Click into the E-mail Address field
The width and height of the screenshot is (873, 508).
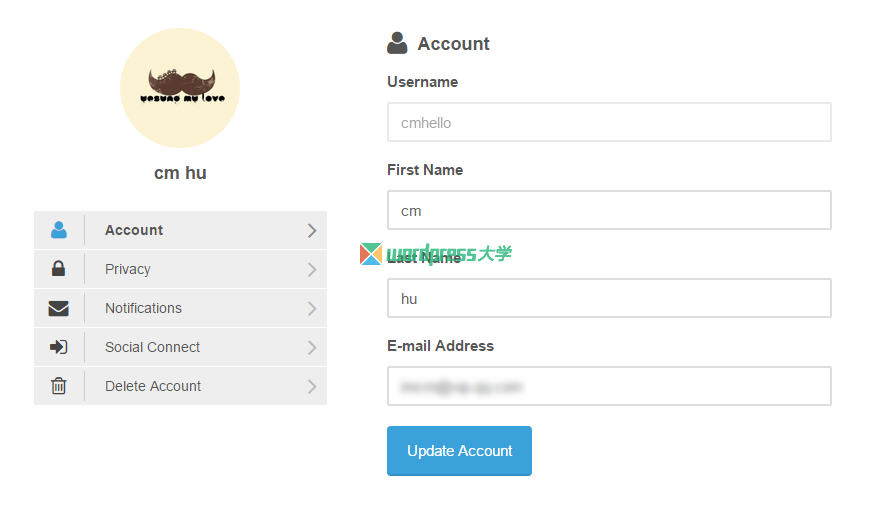point(609,386)
